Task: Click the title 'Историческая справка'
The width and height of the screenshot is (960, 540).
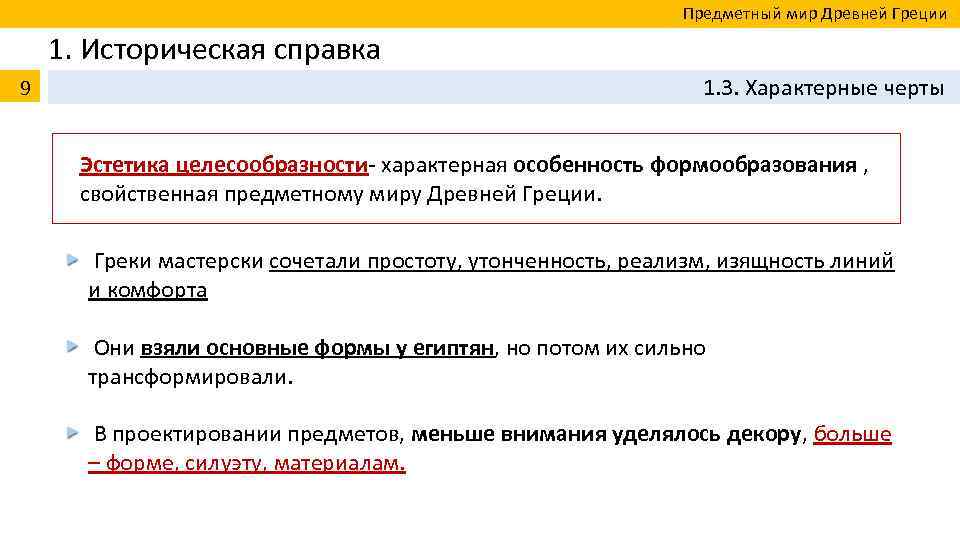Action: coord(230,50)
